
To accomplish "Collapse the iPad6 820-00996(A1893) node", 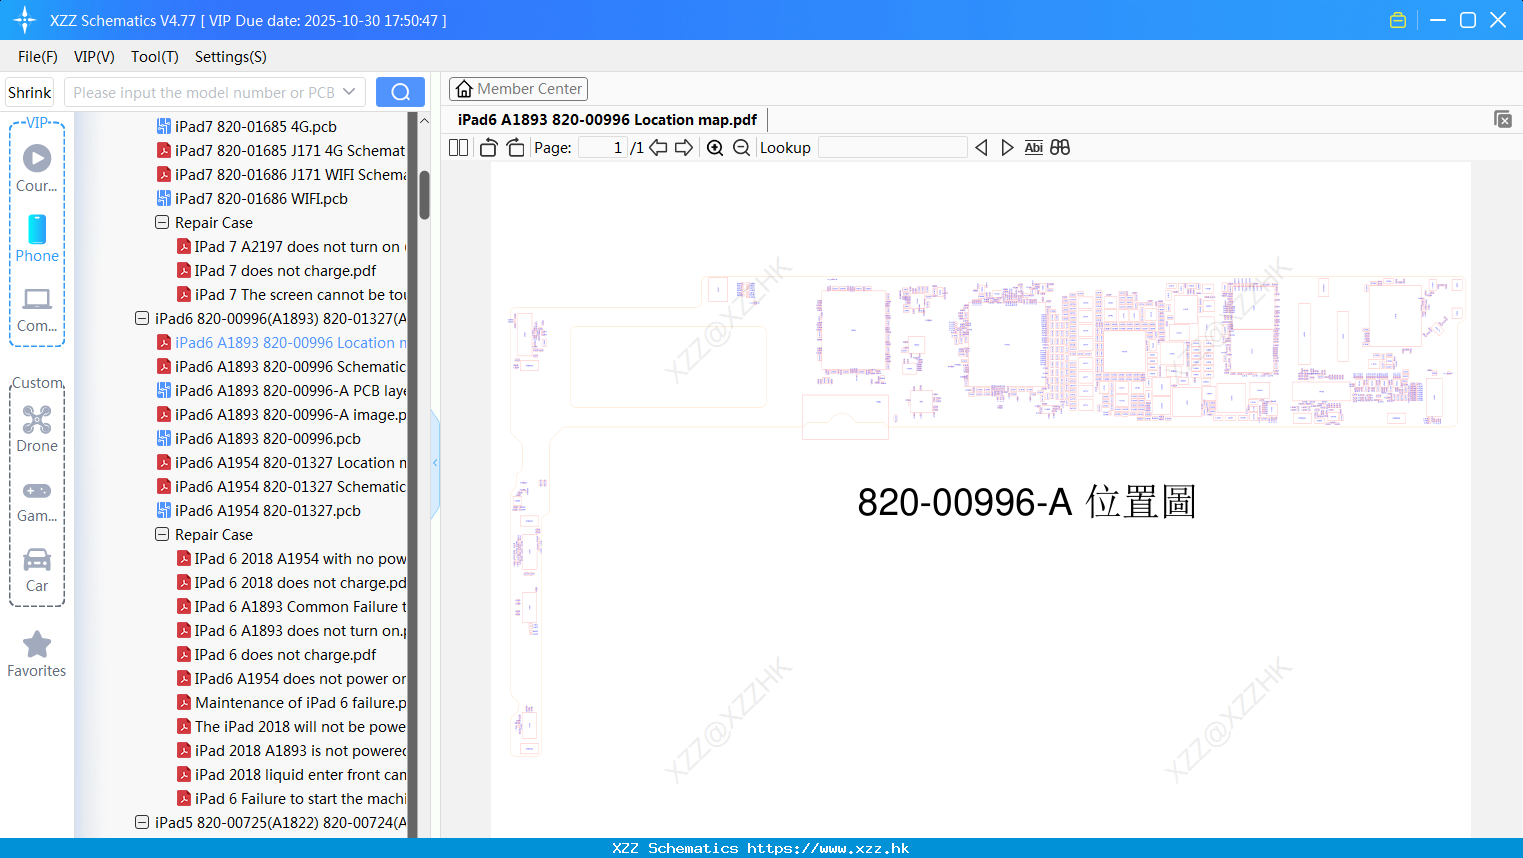I will [x=142, y=318].
